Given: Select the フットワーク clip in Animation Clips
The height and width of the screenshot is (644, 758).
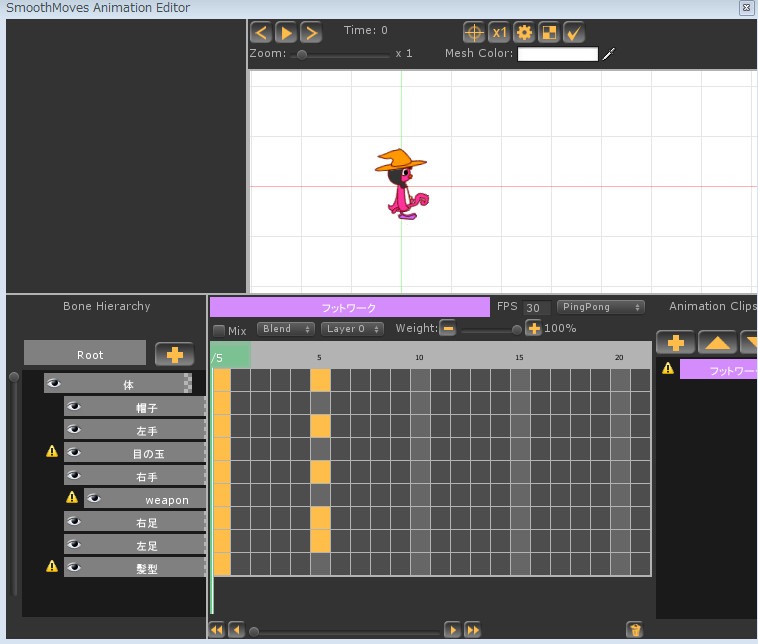Looking at the screenshot, I should (x=718, y=369).
